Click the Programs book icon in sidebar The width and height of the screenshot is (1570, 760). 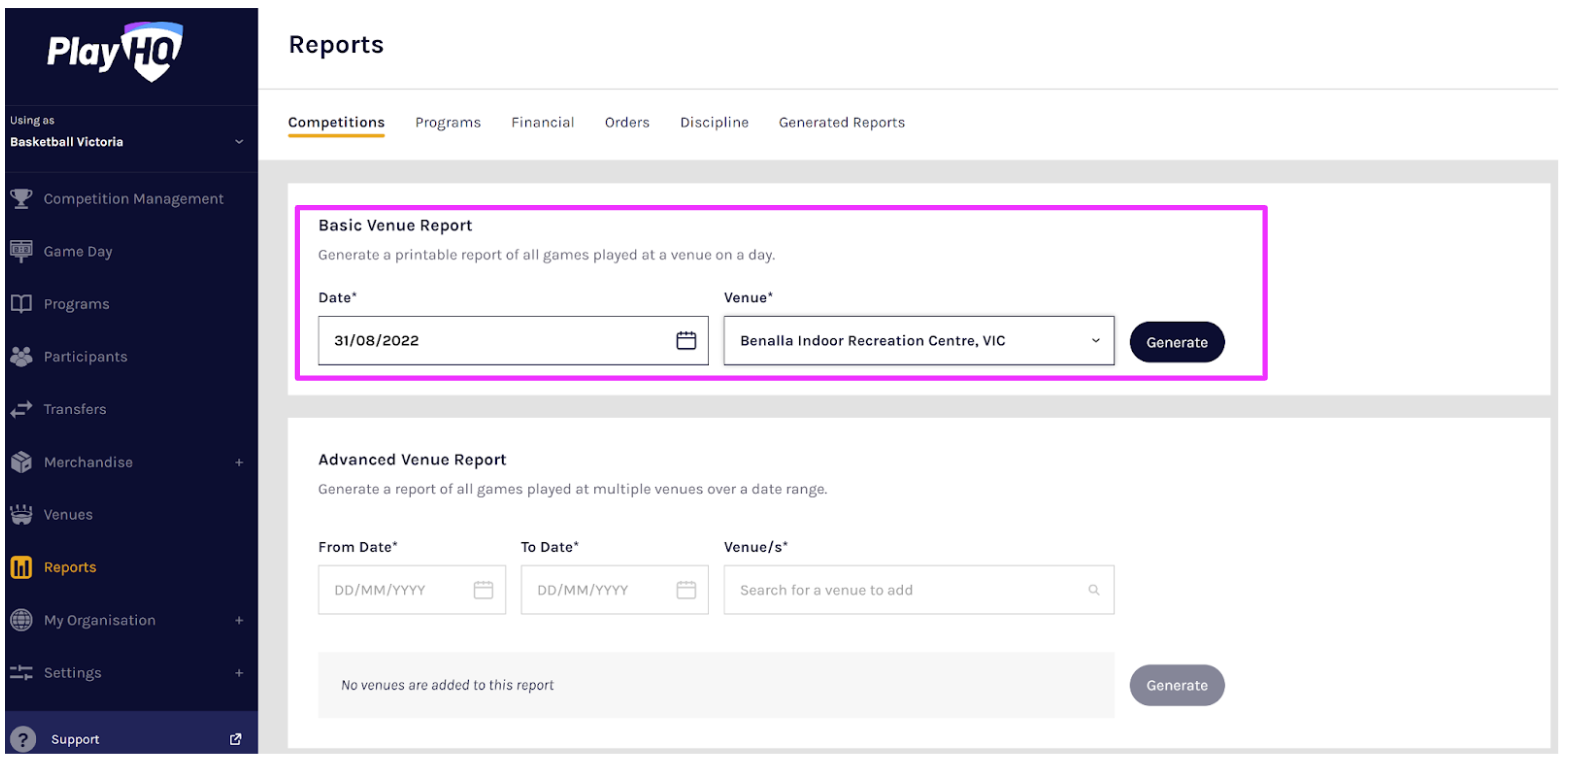point(21,304)
